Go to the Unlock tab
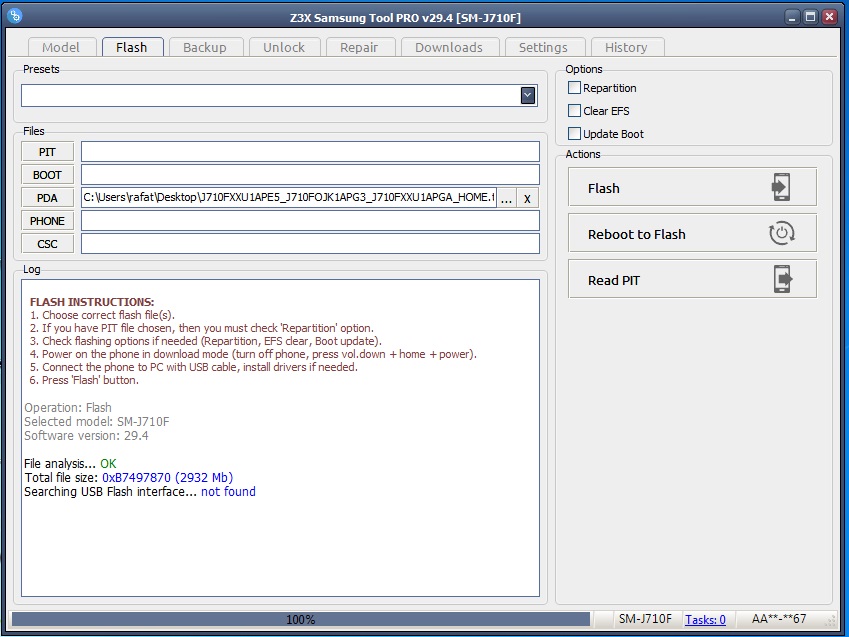 coord(284,47)
